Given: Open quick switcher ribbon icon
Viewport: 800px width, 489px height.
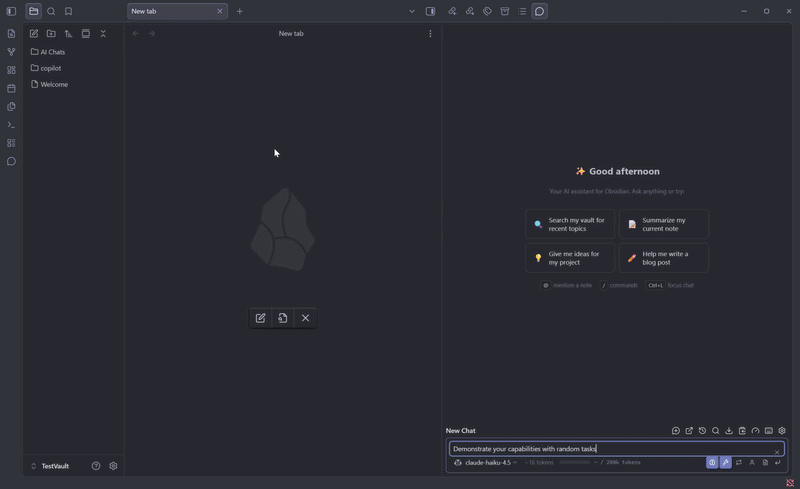Looking at the screenshot, I should [x=11, y=34].
